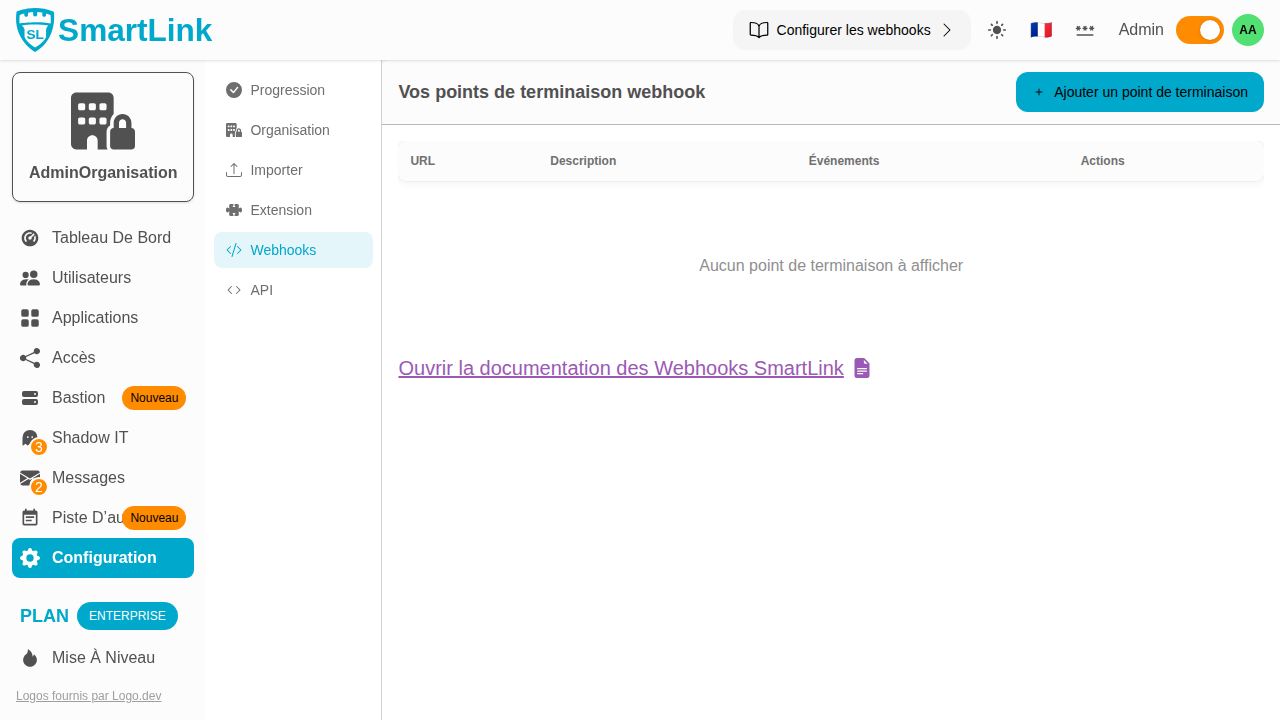Click the three-dots overflow menu

1085,30
